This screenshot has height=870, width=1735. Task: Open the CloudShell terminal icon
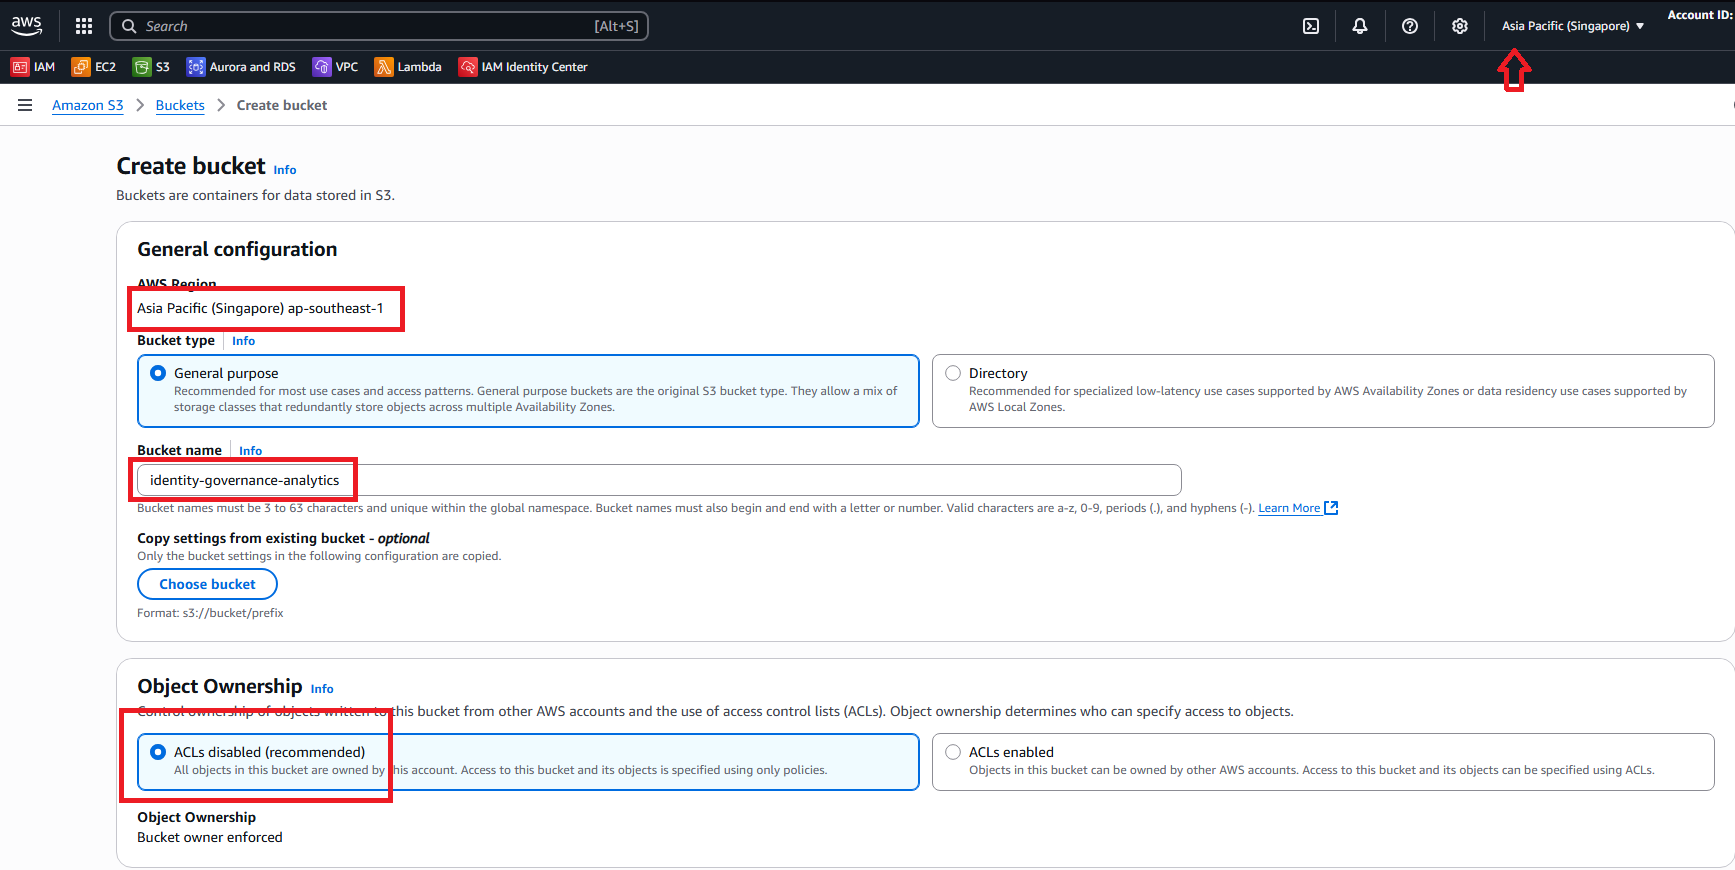pyautogui.click(x=1311, y=26)
